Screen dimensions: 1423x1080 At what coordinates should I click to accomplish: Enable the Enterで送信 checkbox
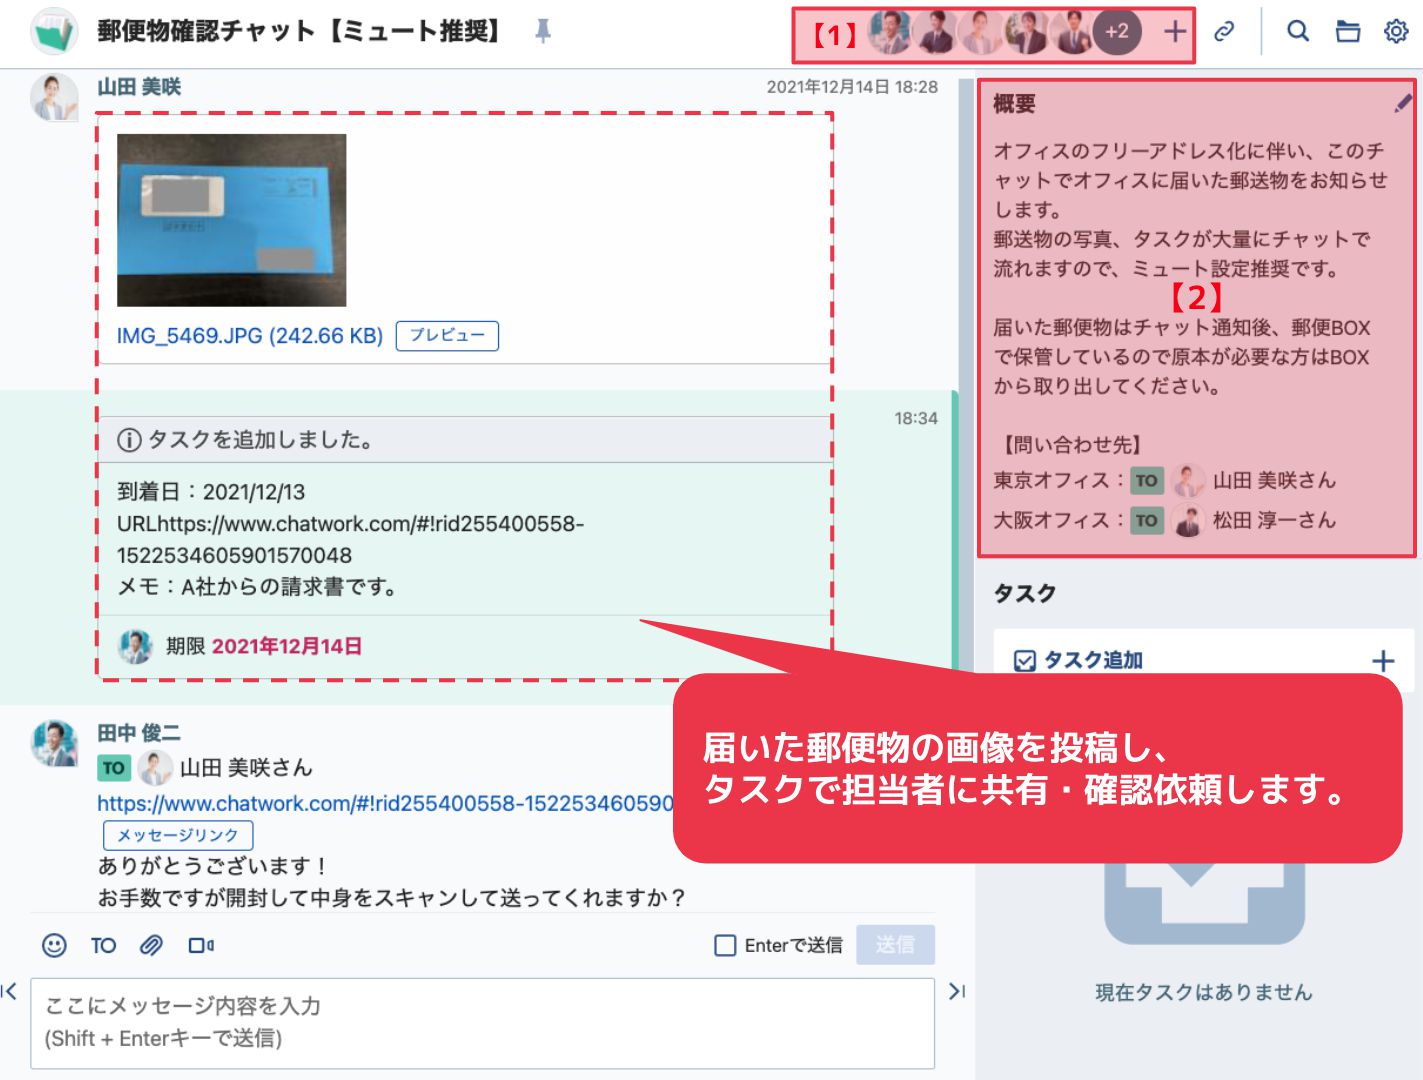click(725, 945)
